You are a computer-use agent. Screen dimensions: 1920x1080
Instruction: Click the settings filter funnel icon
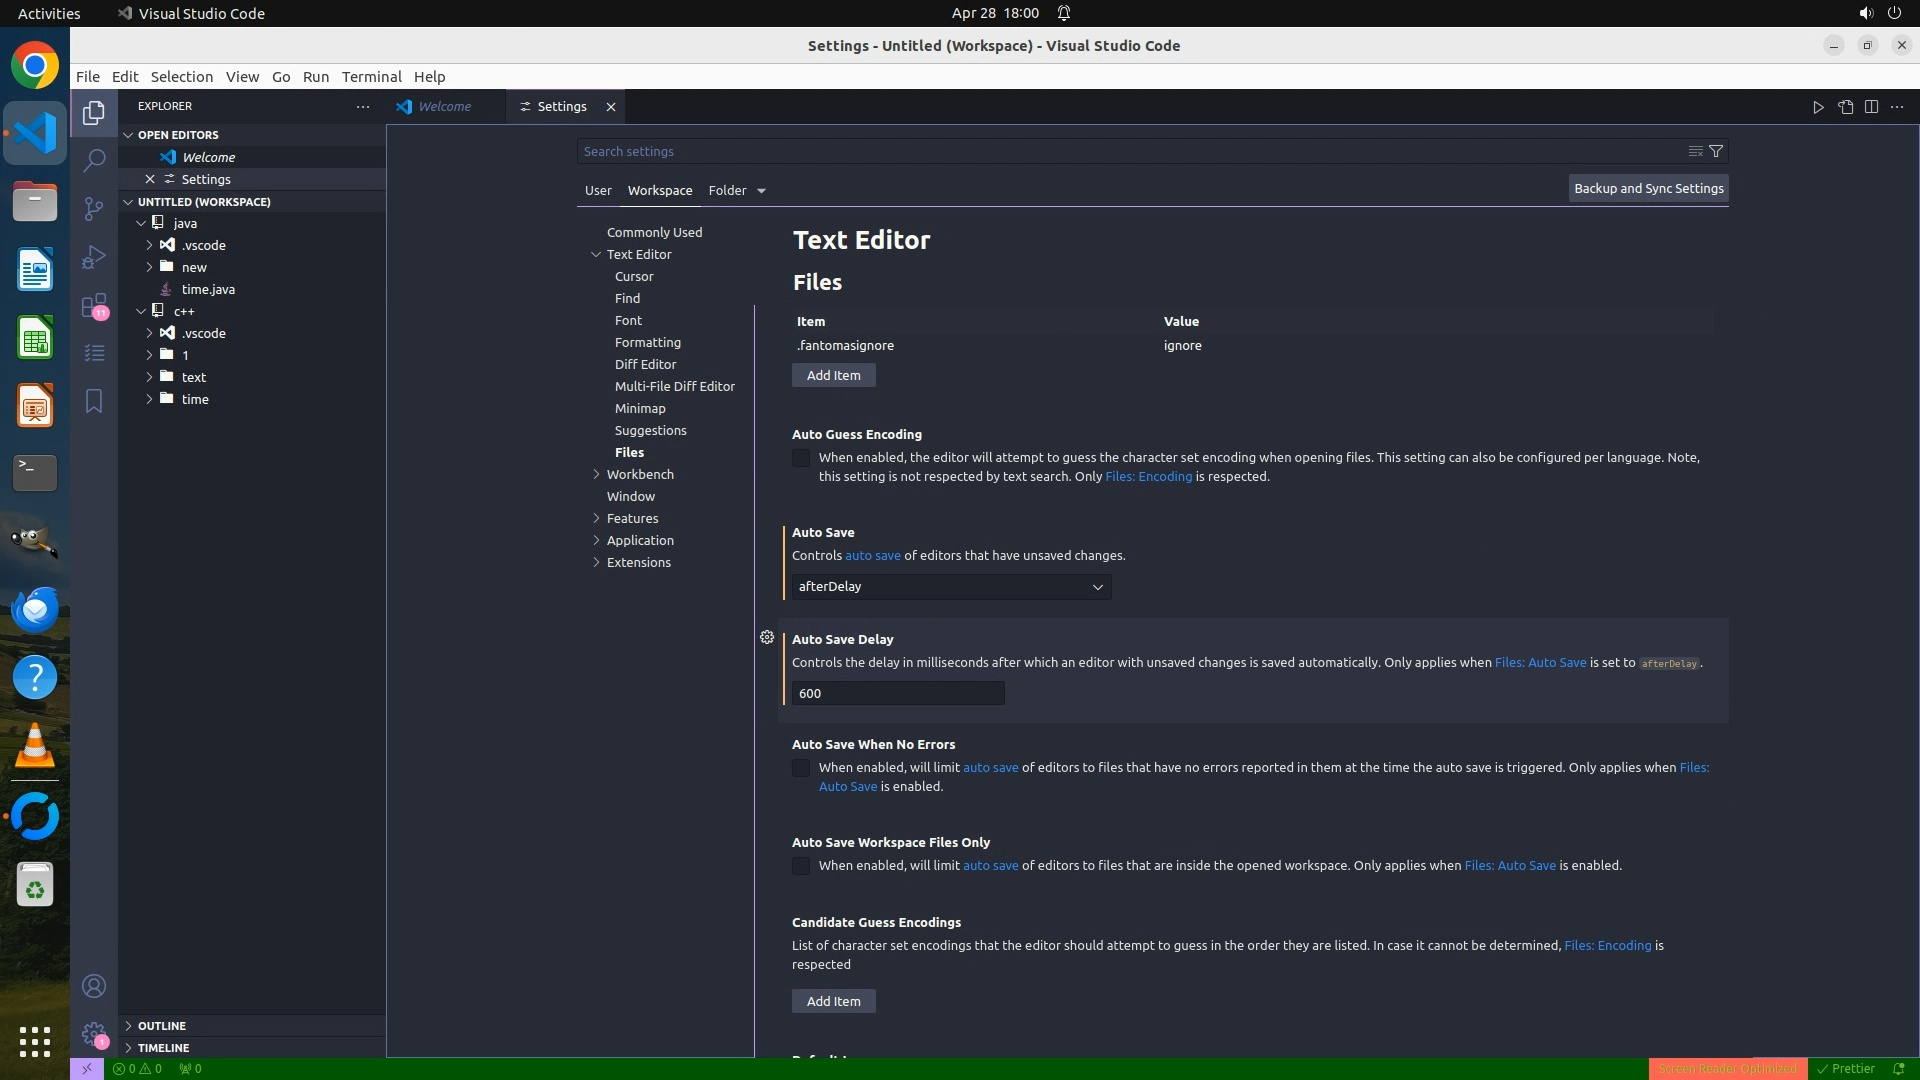click(1716, 151)
